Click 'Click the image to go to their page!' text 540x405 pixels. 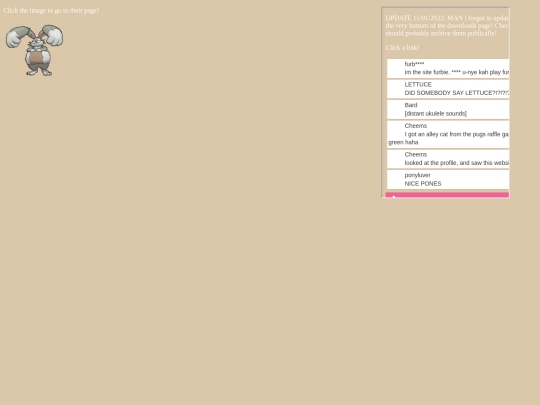pos(51,10)
